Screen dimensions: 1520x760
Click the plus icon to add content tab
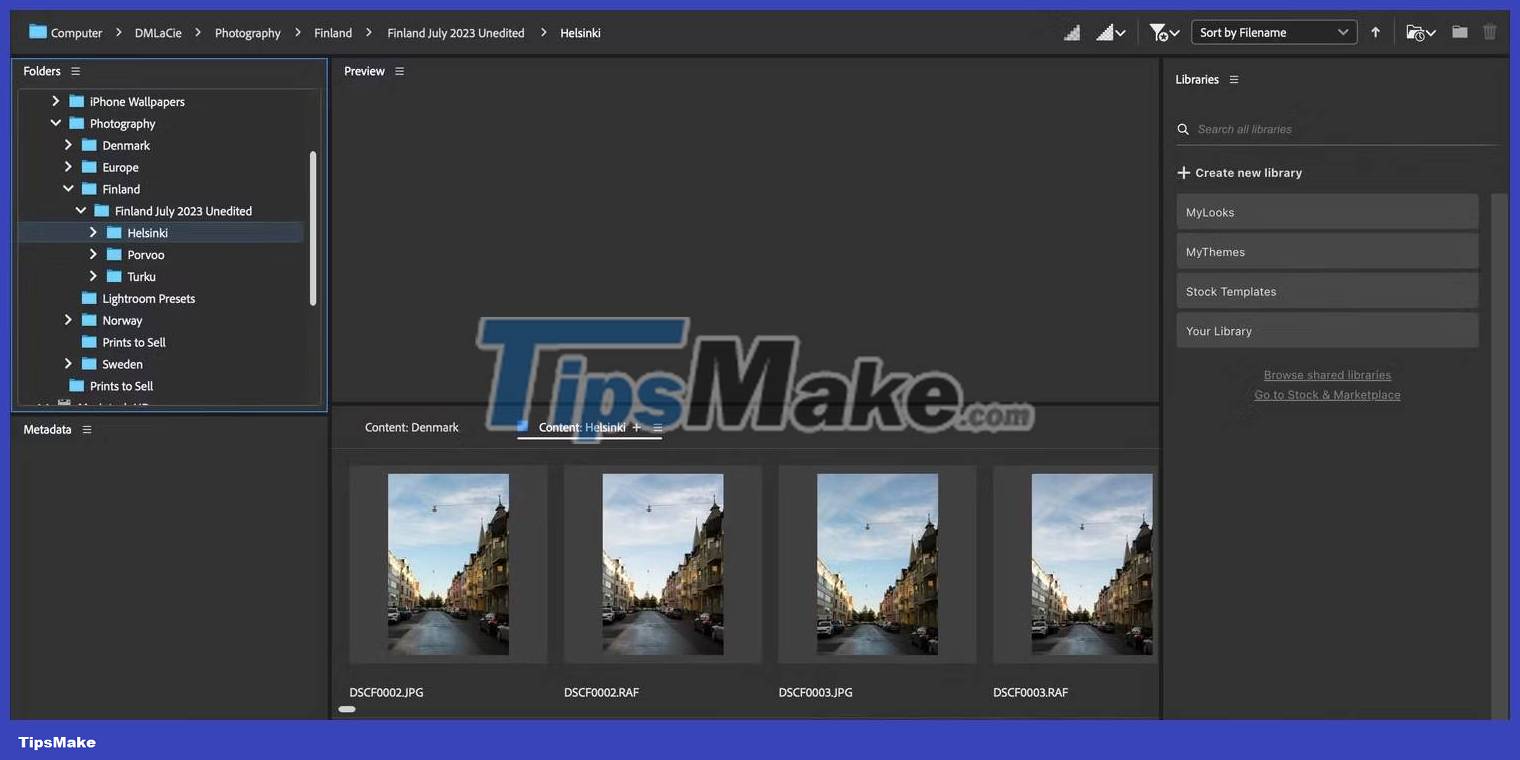pos(637,427)
